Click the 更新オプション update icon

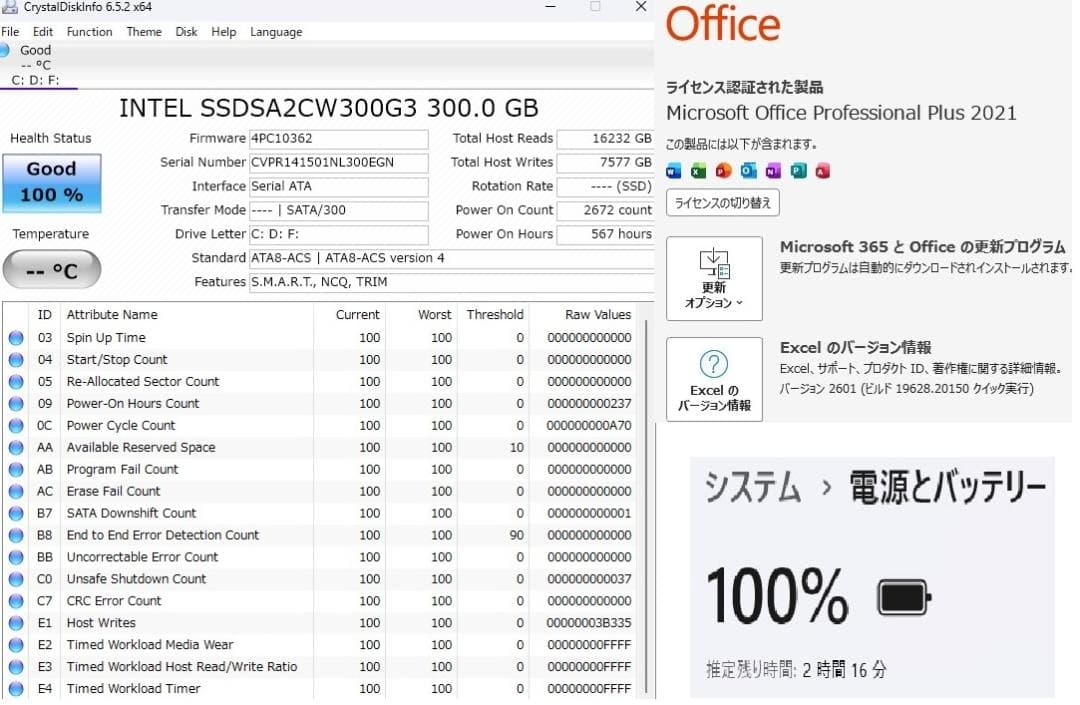click(713, 264)
